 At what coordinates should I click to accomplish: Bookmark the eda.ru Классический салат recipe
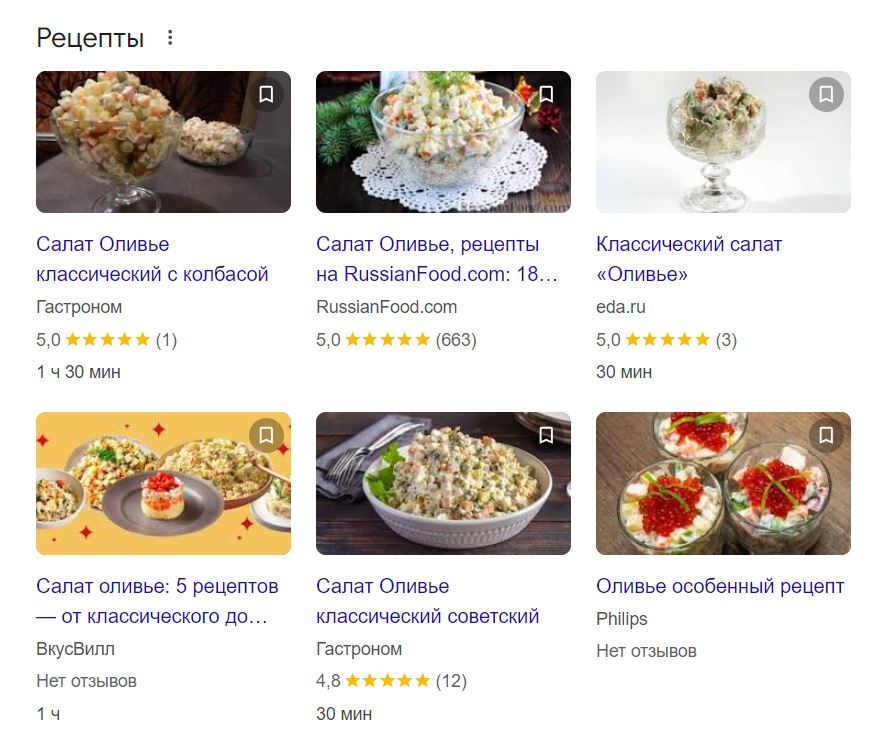click(x=826, y=95)
